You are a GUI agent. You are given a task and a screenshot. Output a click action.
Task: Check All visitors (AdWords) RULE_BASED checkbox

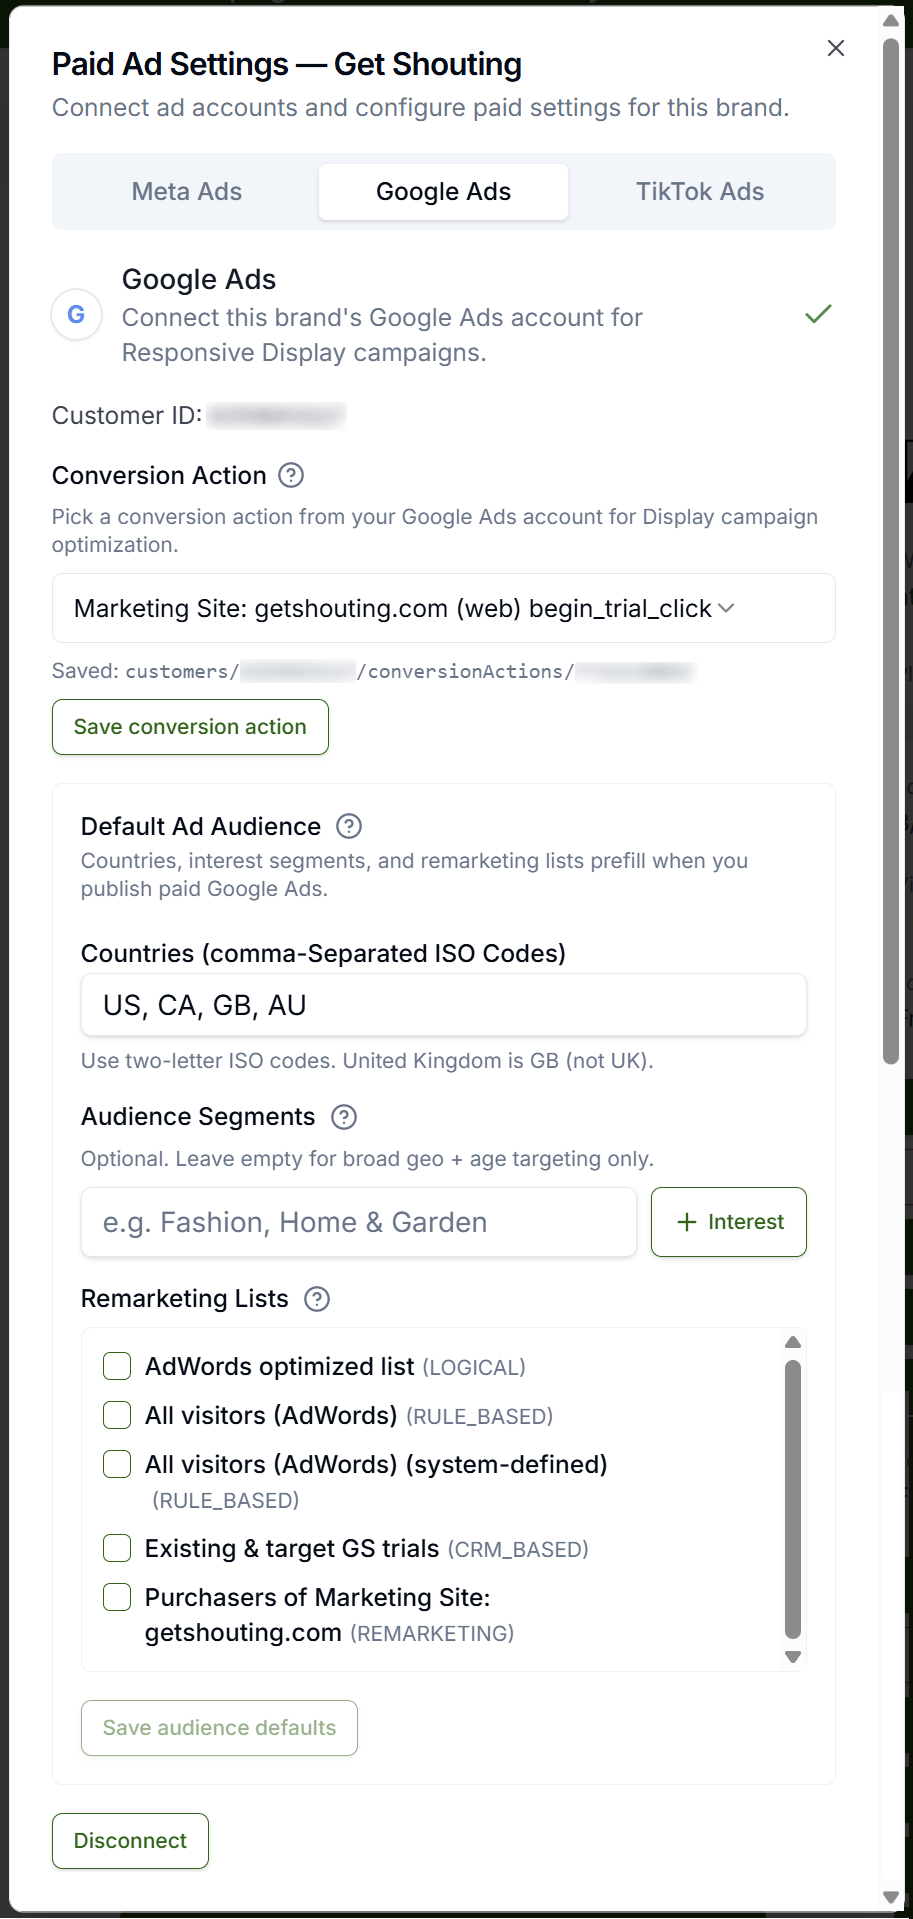pos(117,1415)
